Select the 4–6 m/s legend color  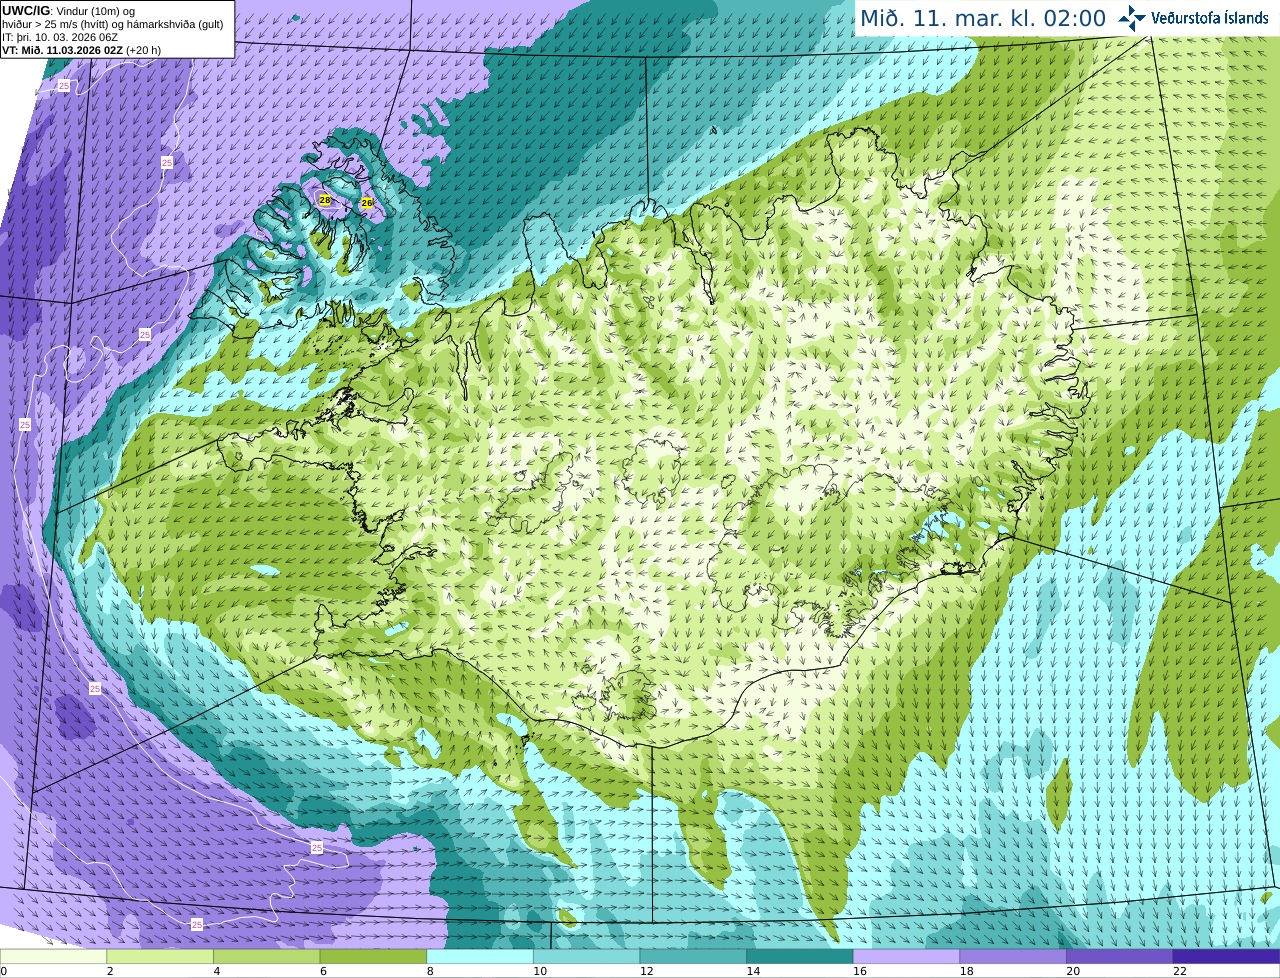[x=266, y=956]
